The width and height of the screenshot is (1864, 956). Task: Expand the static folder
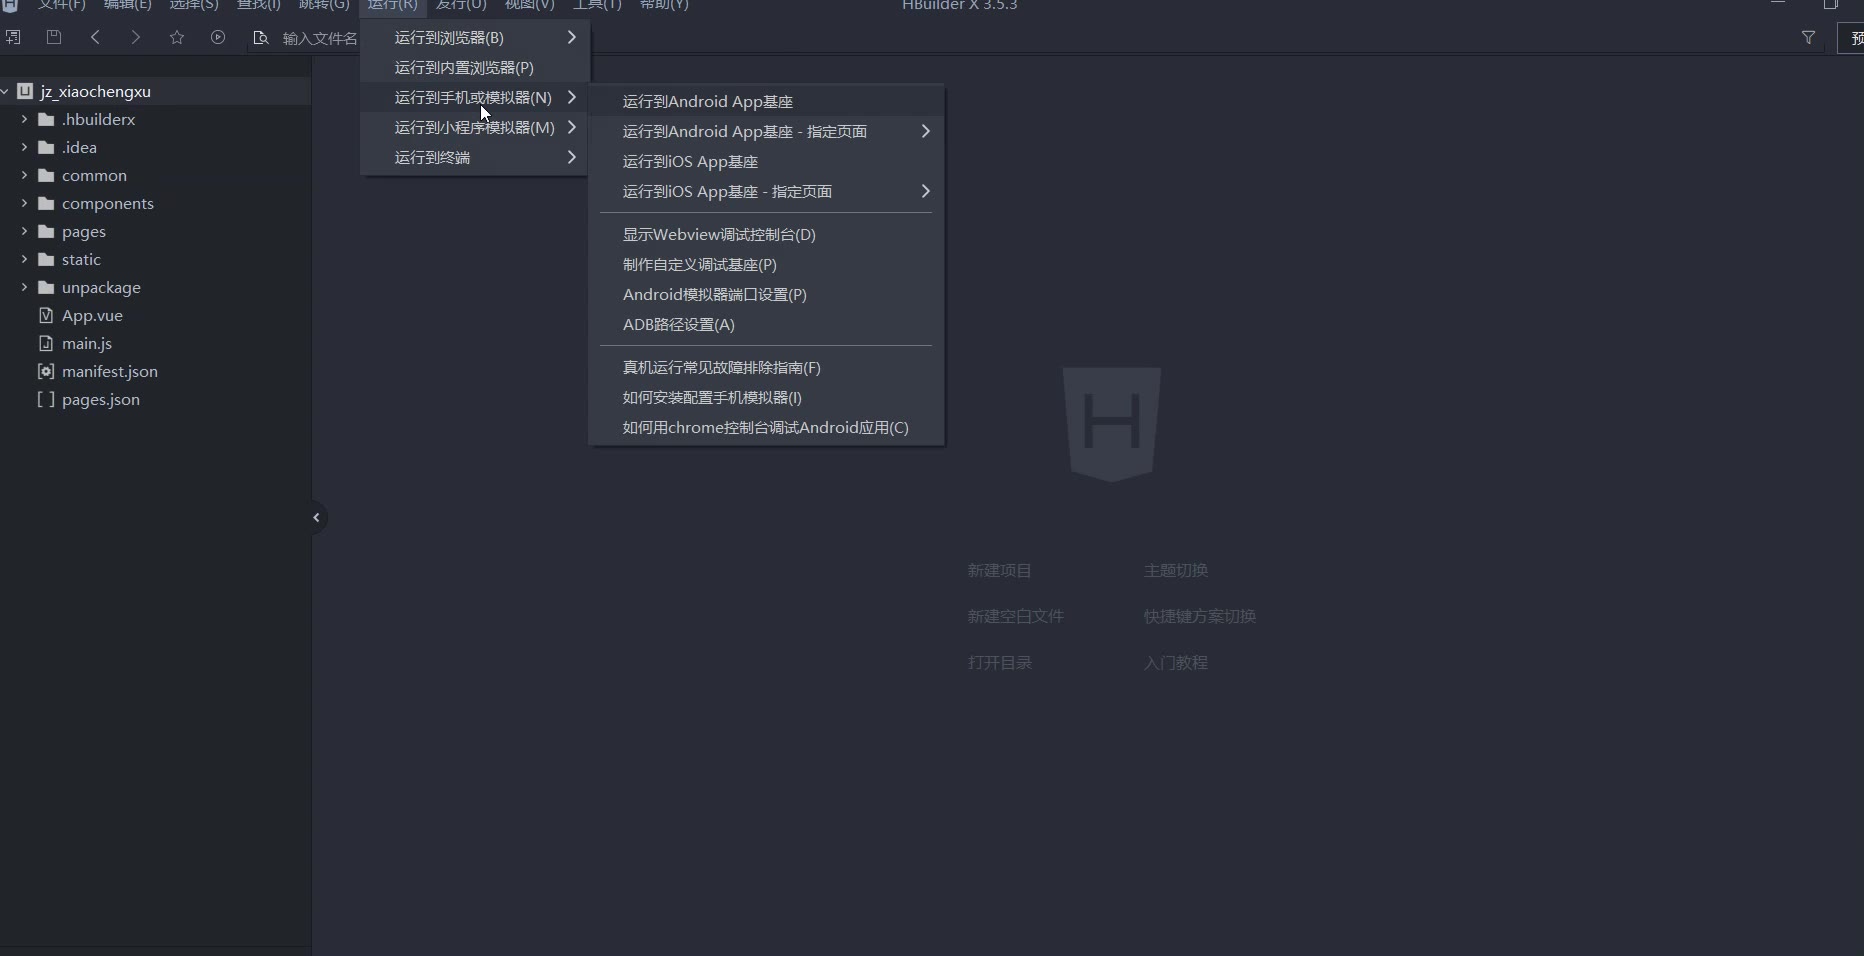[x=24, y=259]
